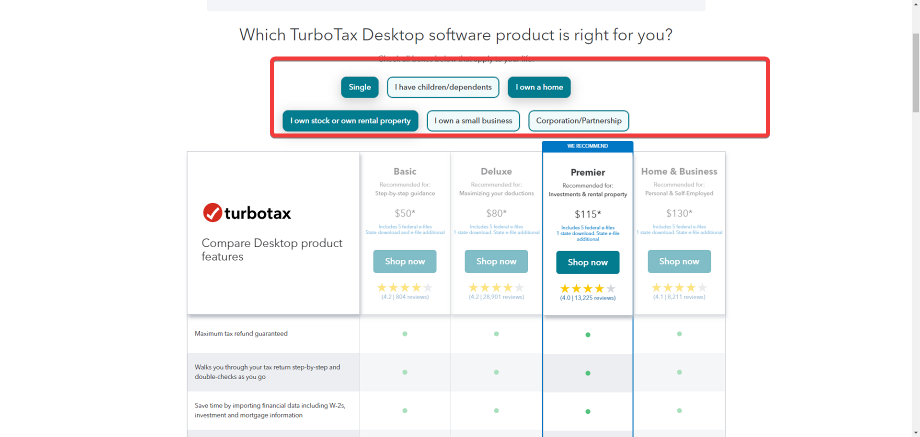Toggle the Single filter chip

(360, 87)
